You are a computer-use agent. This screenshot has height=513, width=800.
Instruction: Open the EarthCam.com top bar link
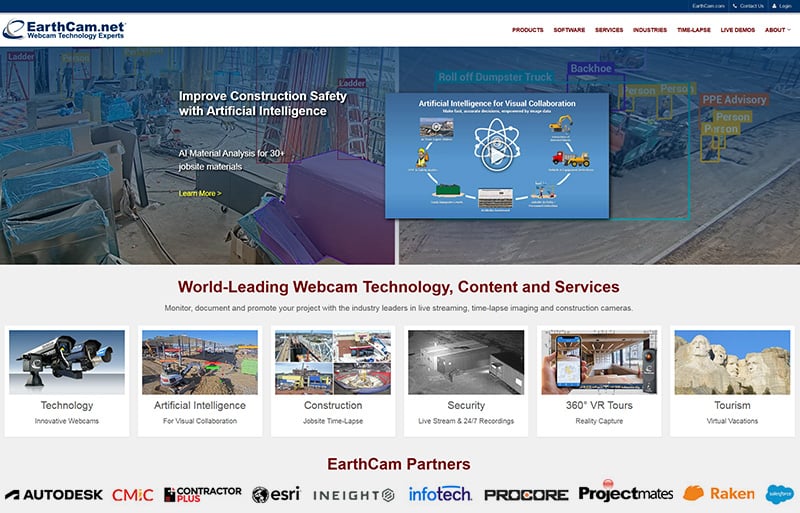(x=708, y=6)
